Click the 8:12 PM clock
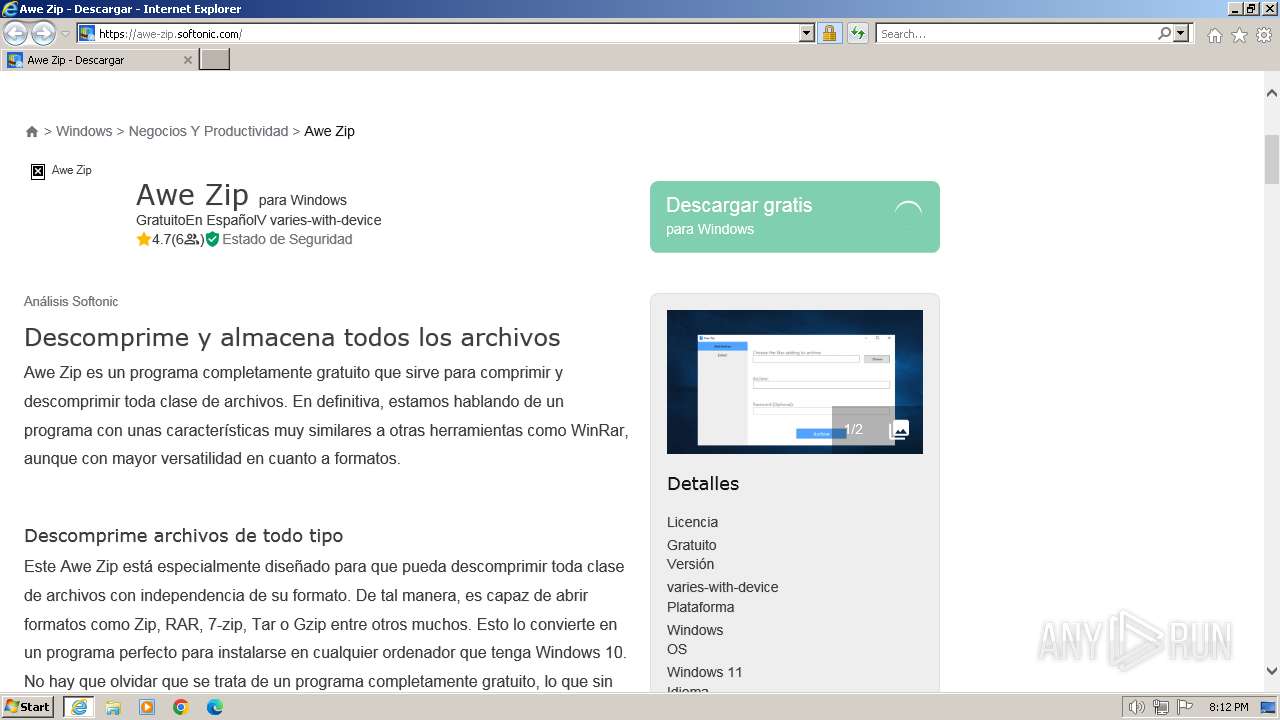The image size is (1280, 720). (x=1228, y=707)
